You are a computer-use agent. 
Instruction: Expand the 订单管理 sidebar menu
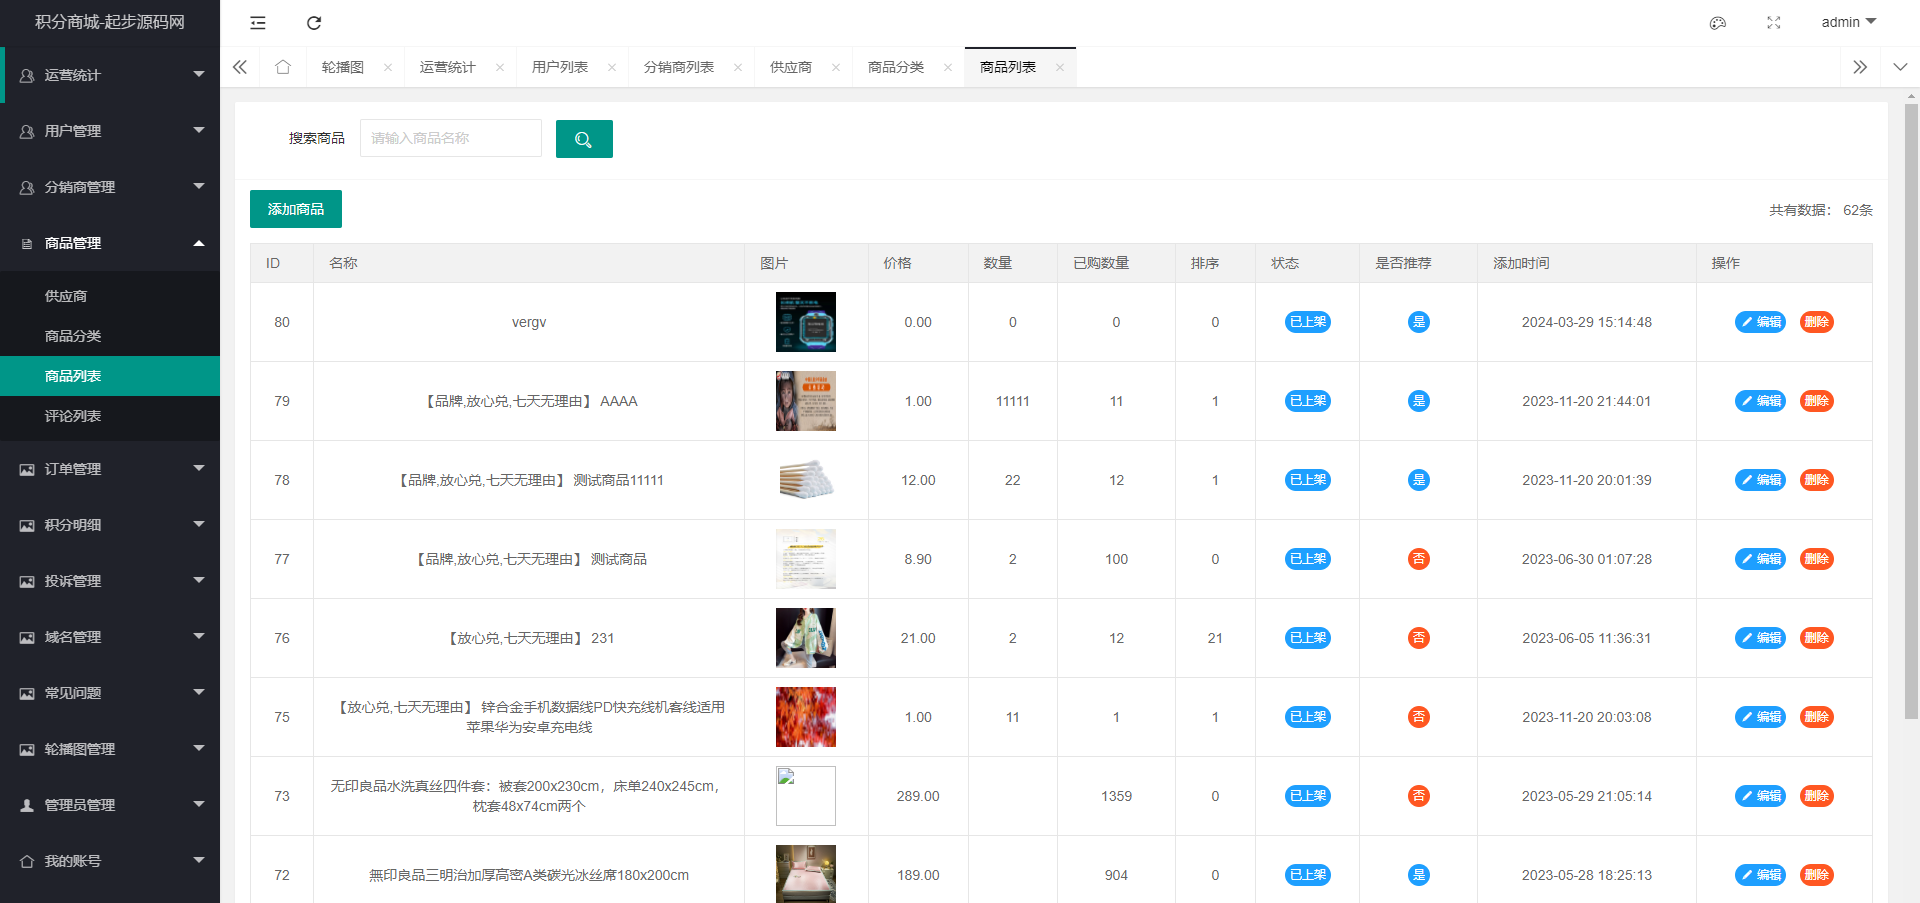(110, 469)
